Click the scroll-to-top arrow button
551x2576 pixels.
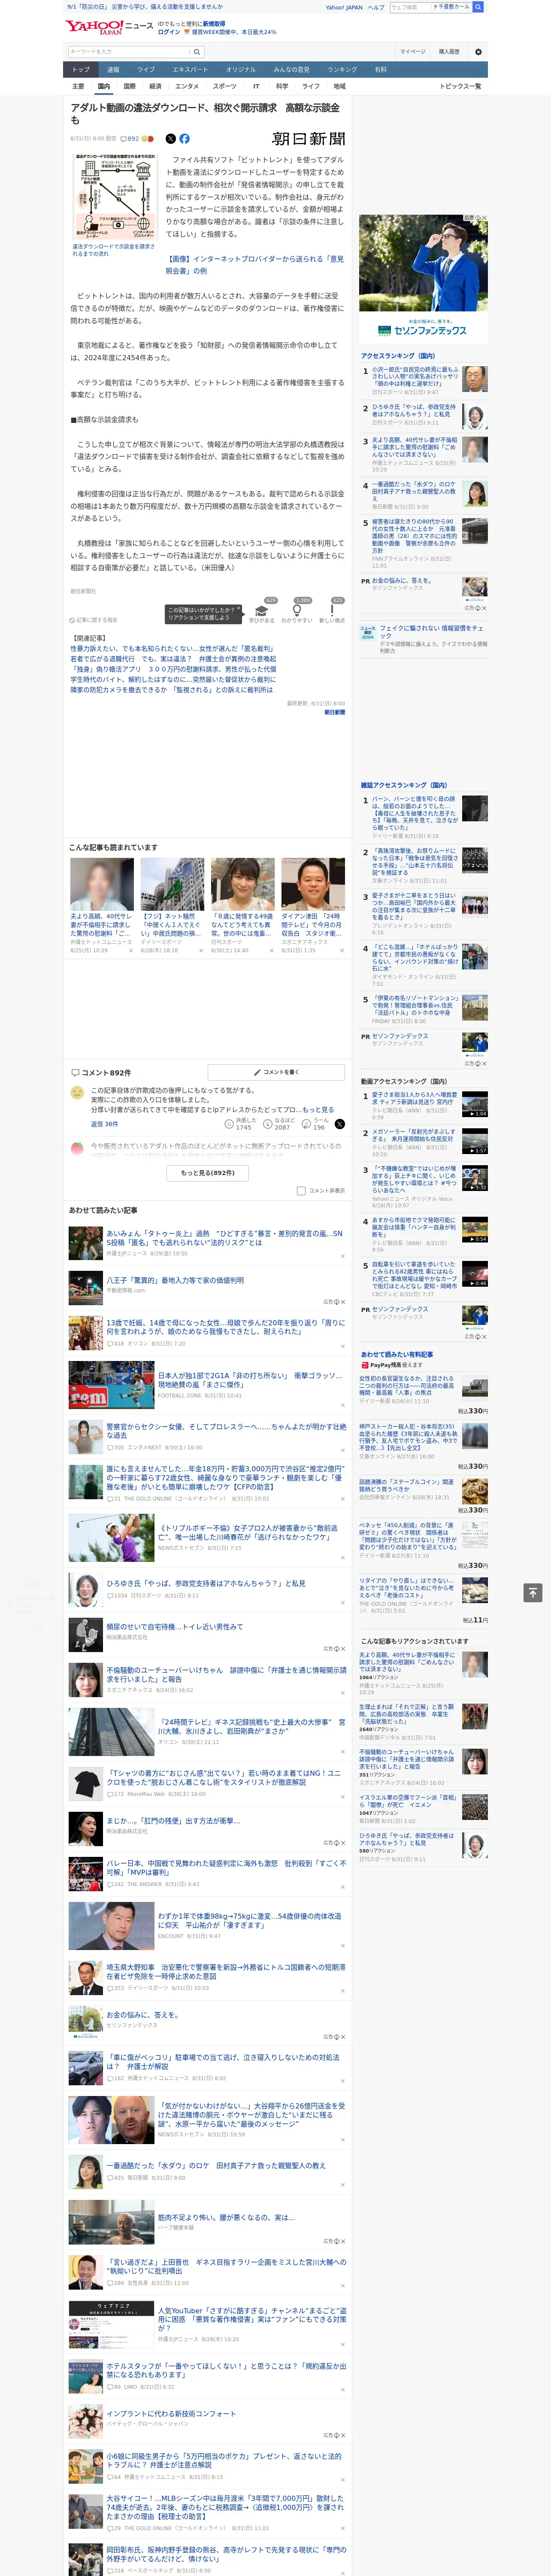tap(532, 1593)
